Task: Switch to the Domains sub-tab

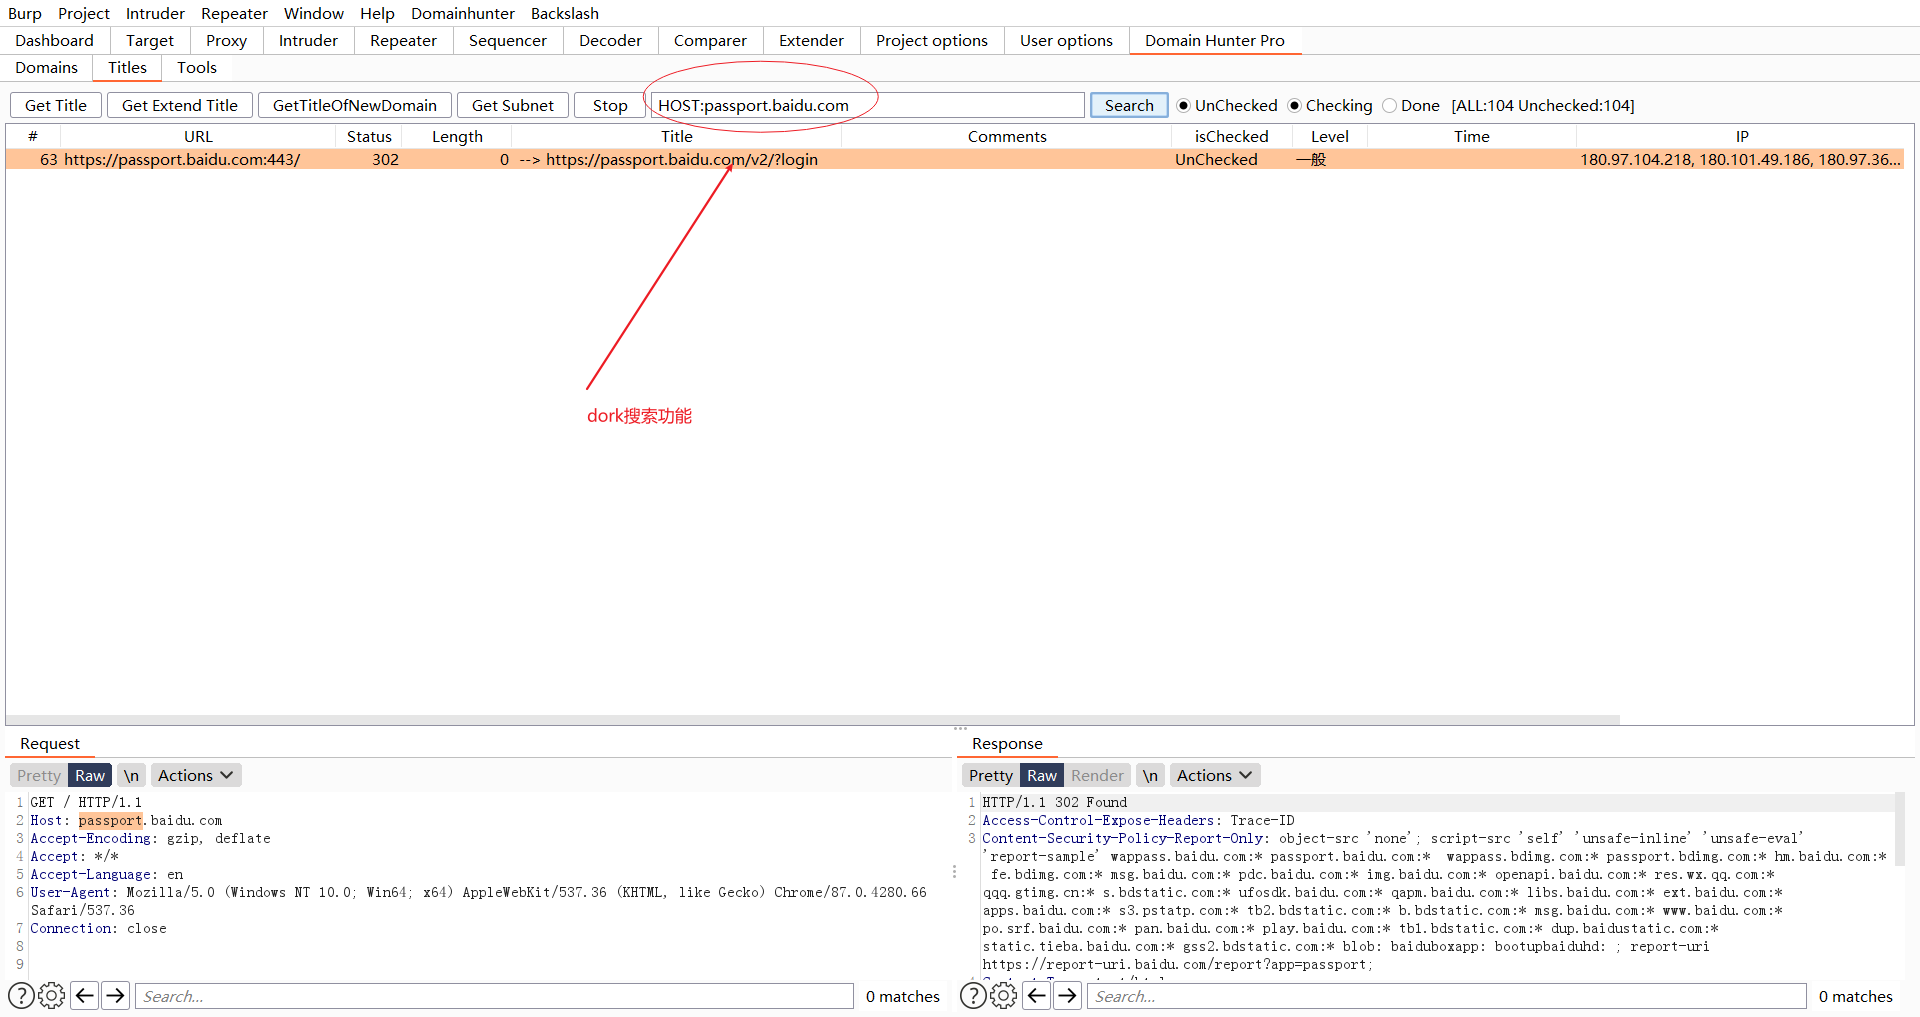Action: pyautogui.click(x=47, y=67)
